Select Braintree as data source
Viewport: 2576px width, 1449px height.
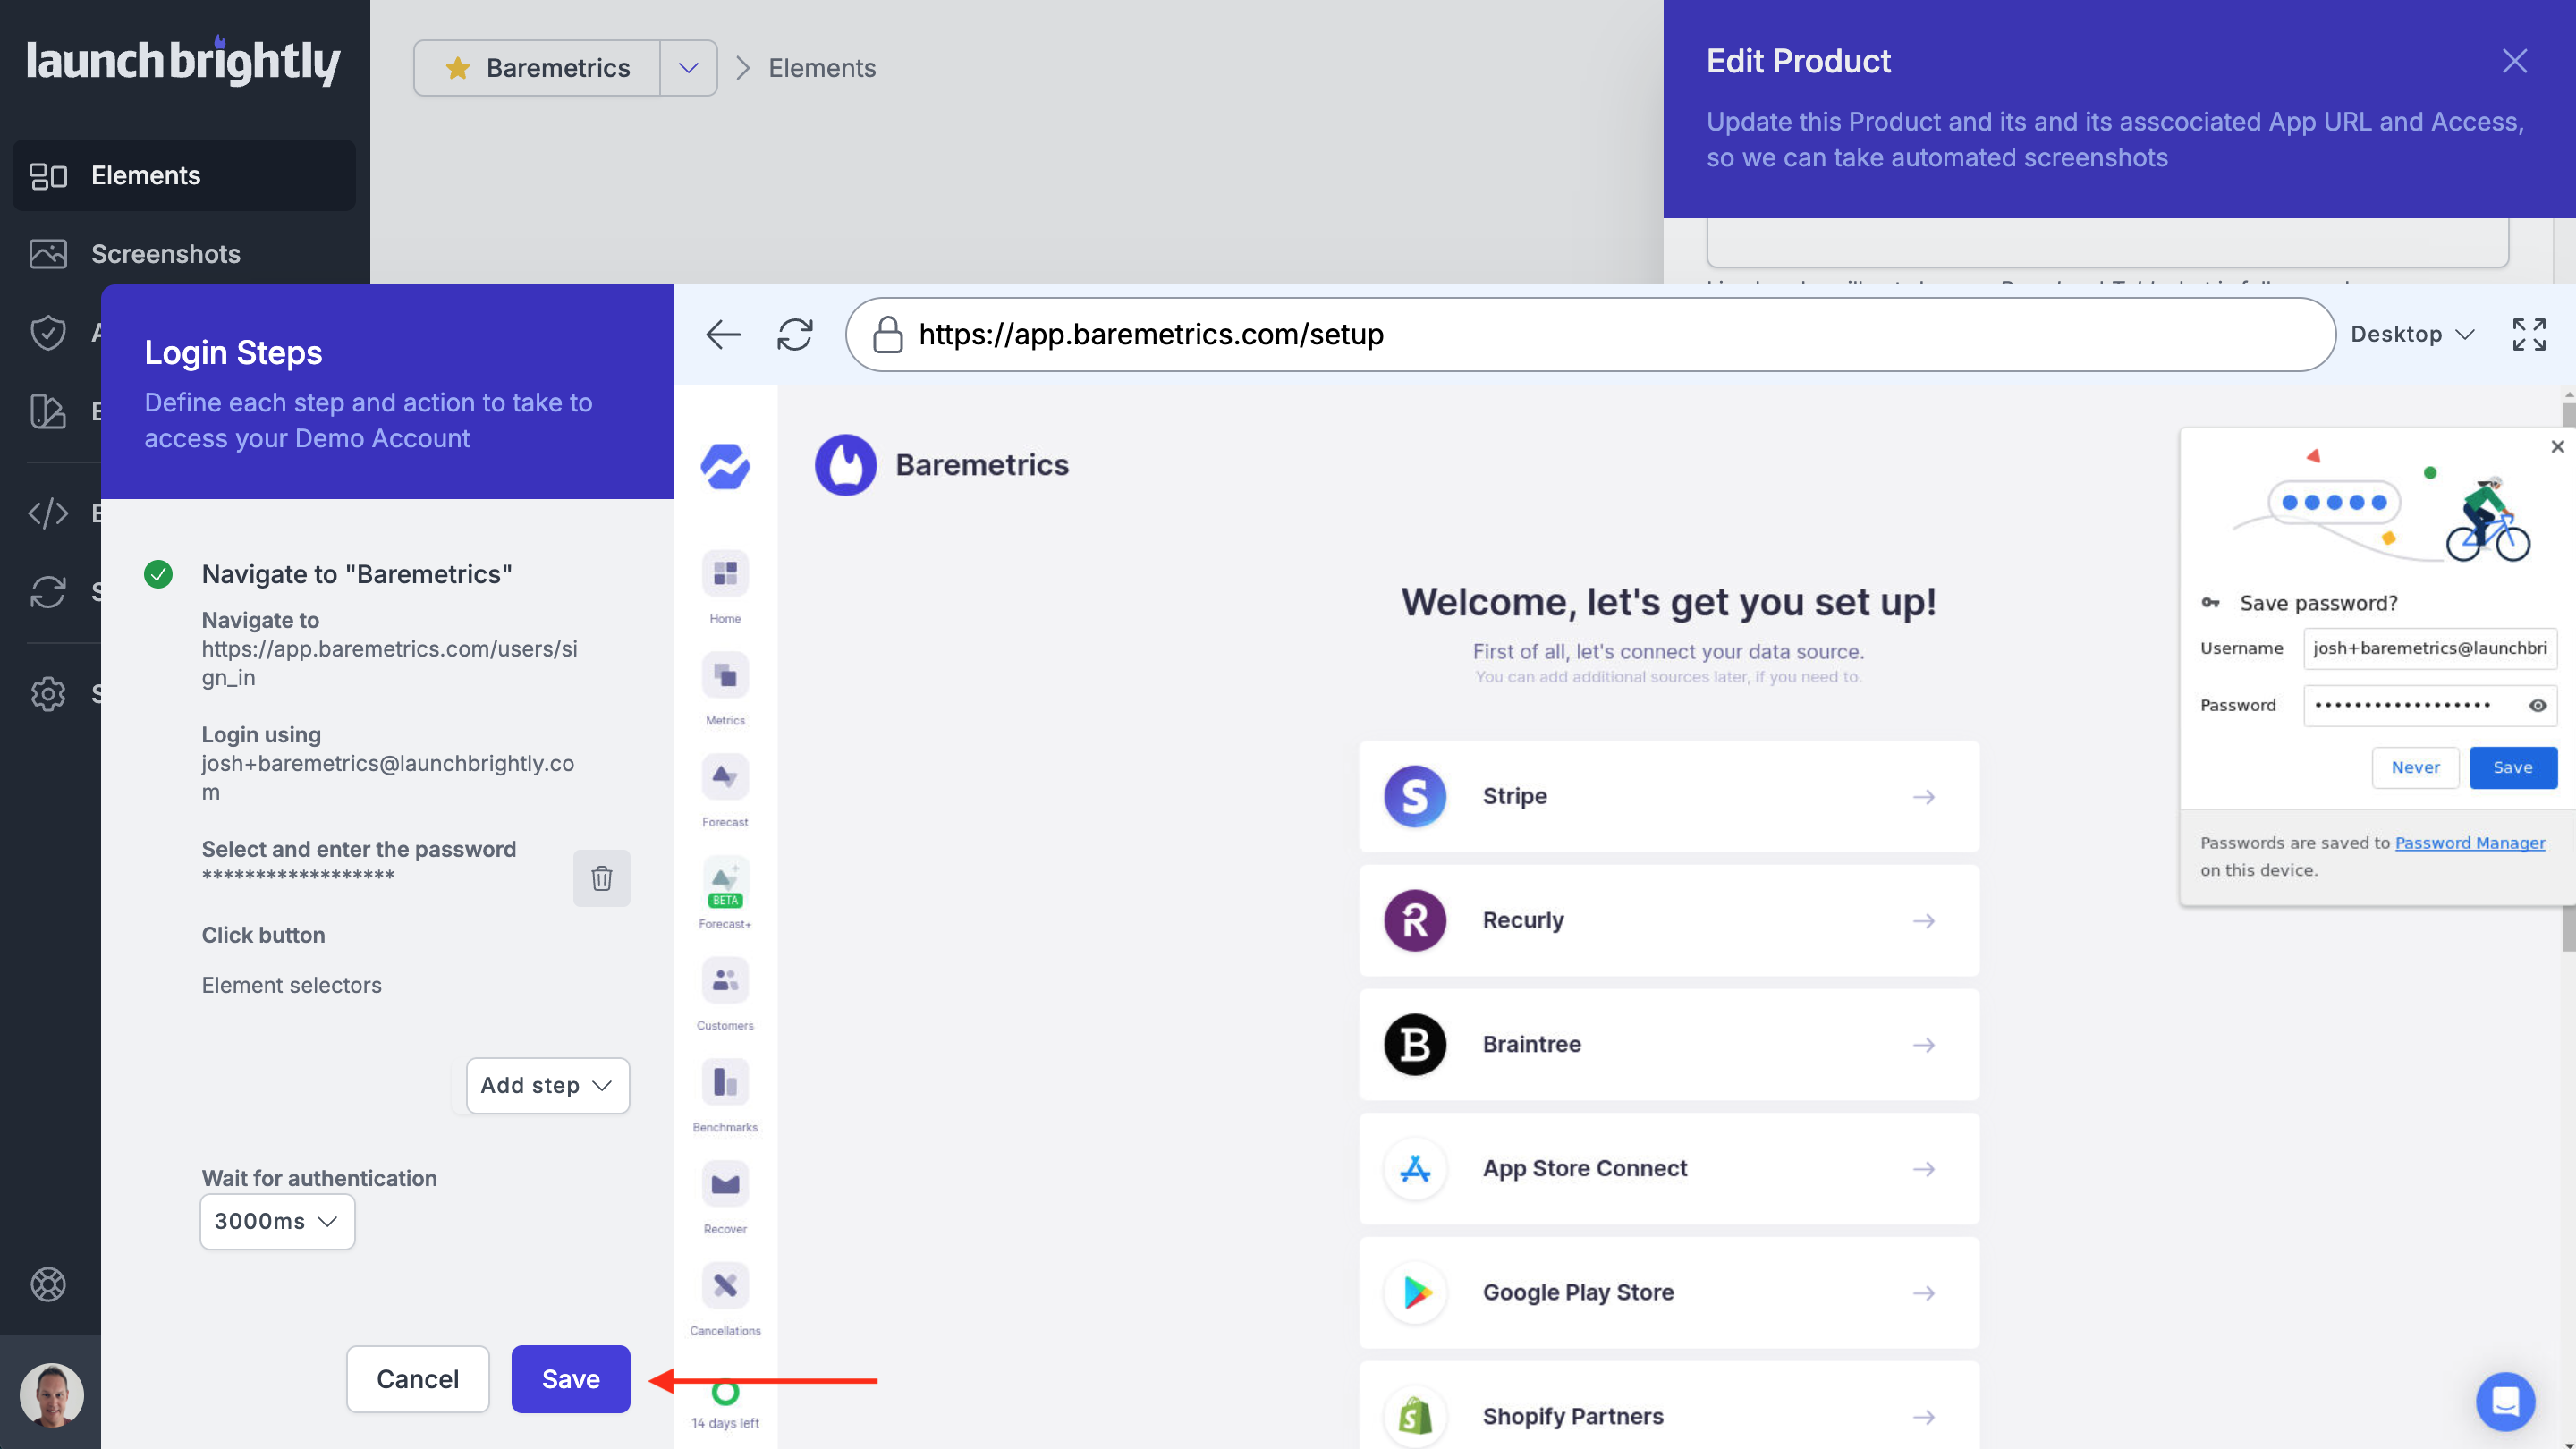(1668, 1044)
